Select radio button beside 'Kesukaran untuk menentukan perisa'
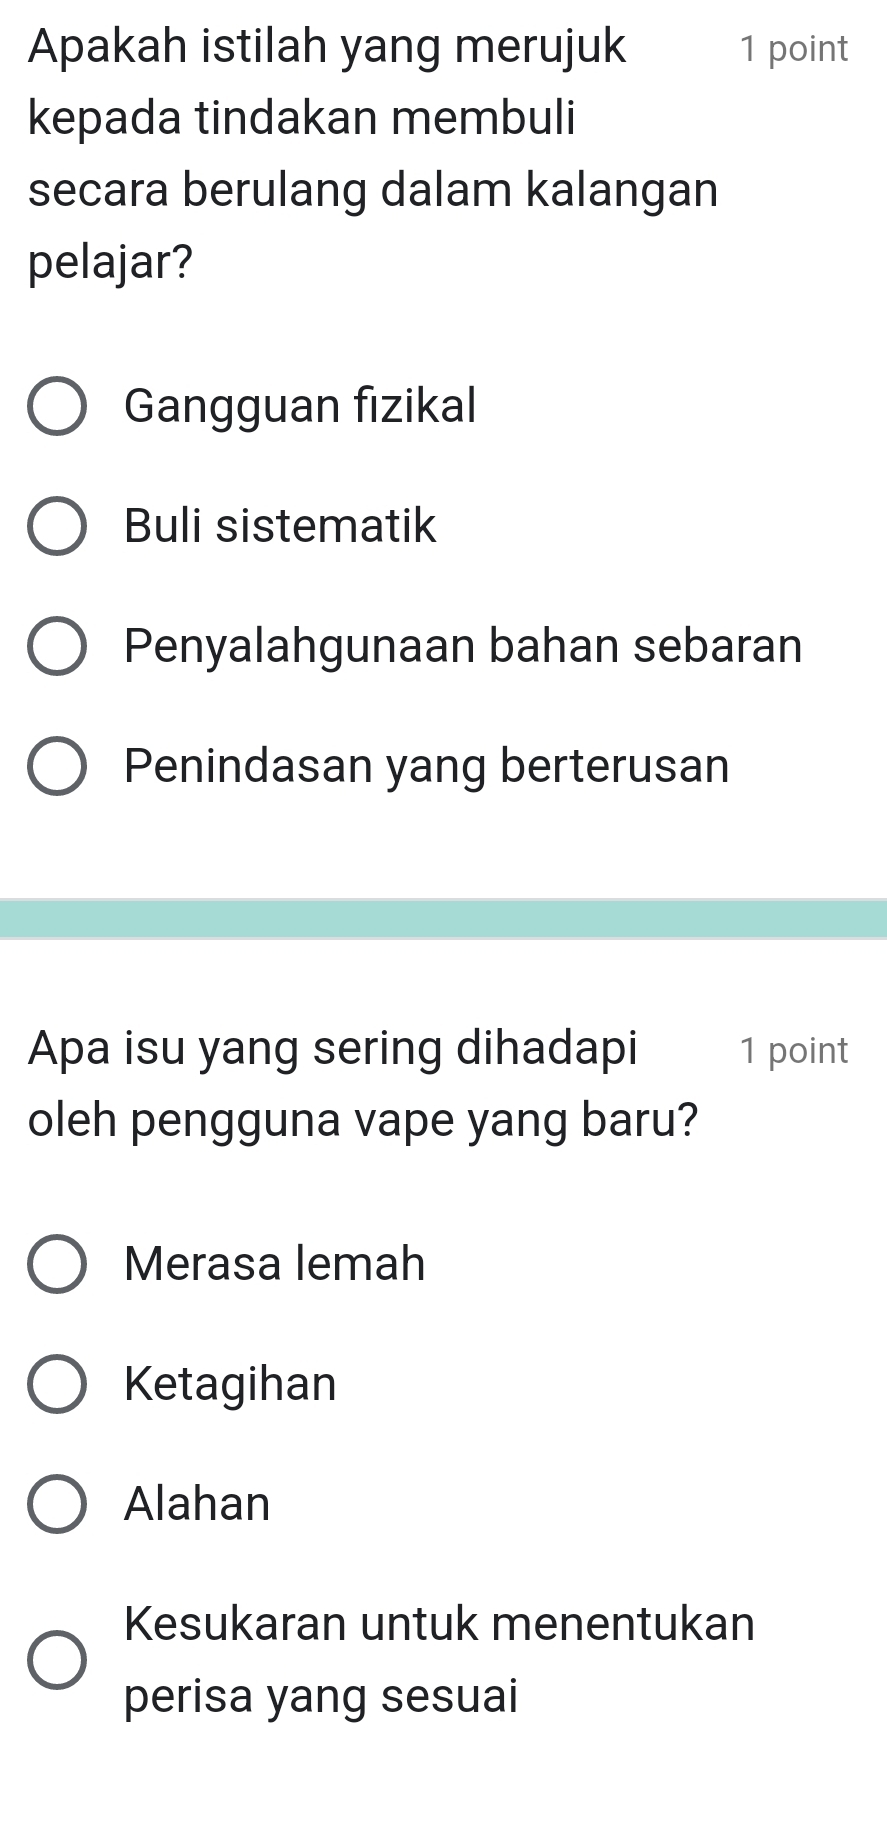This screenshot has height=1825, width=887. point(56,1660)
